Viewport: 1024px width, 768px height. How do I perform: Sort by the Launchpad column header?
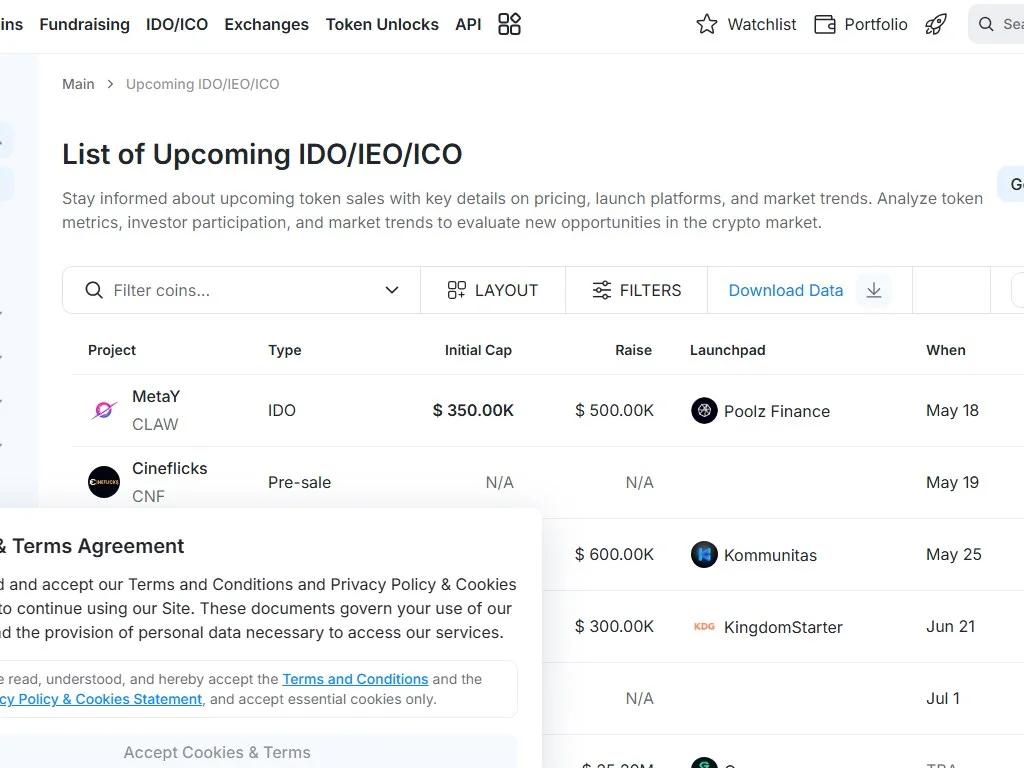coord(728,350)
